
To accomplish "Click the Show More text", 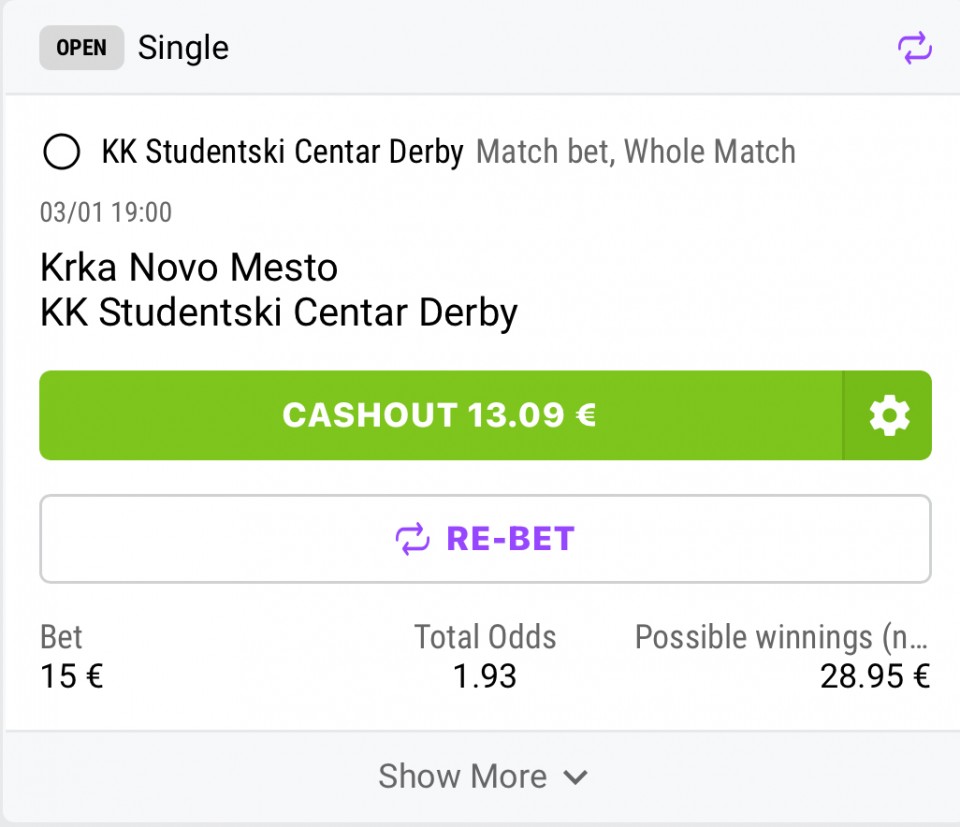I will 462,777.
